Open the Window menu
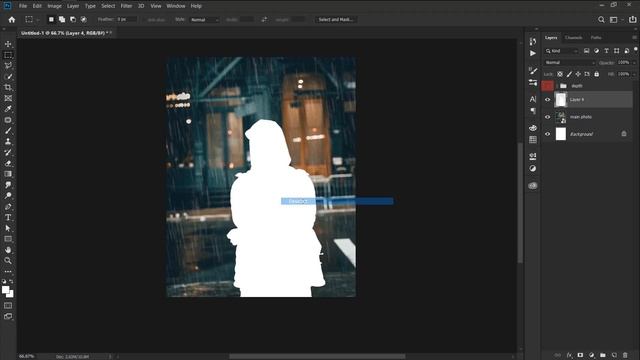The height and width of the screenshot is (360, 640). [176, 6]
